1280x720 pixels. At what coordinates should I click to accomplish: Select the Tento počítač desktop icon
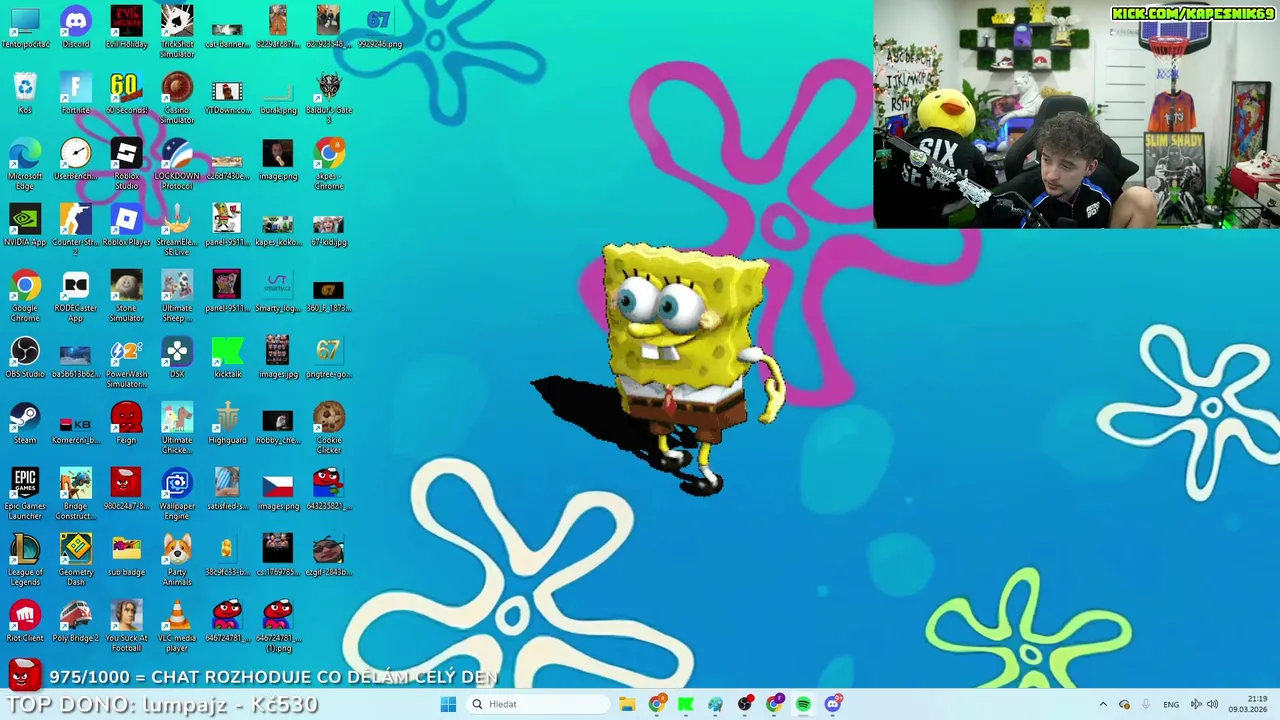tap(25, 27)
